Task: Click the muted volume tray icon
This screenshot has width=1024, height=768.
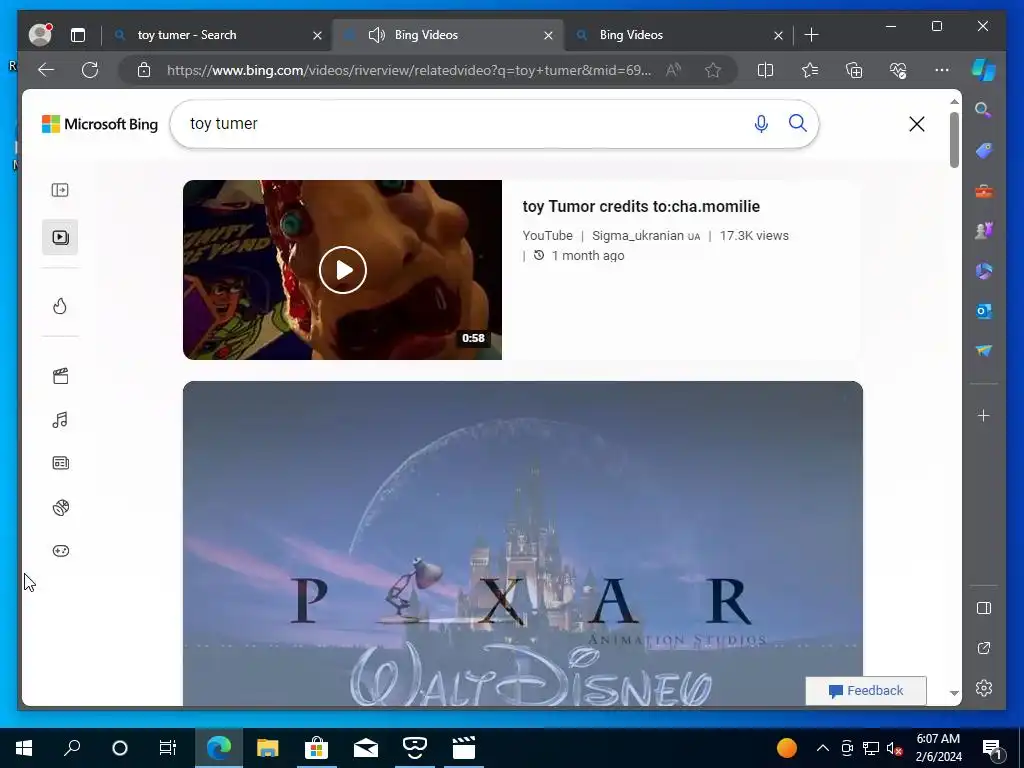Action: pos(894,748)
